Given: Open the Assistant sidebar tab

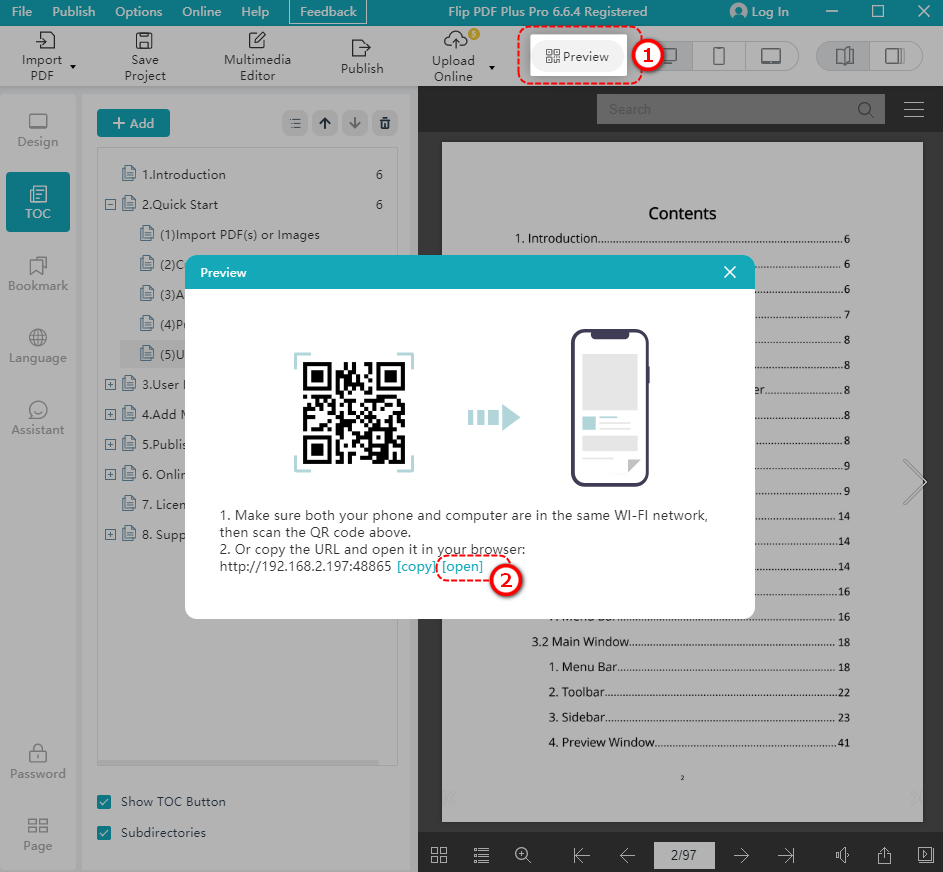Looking at the screenshot, I should 38,419.
